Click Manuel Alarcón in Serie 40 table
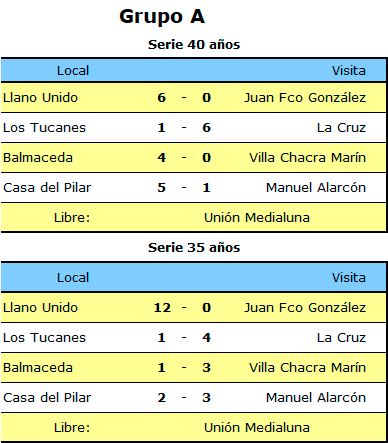 tap(316, 188)
